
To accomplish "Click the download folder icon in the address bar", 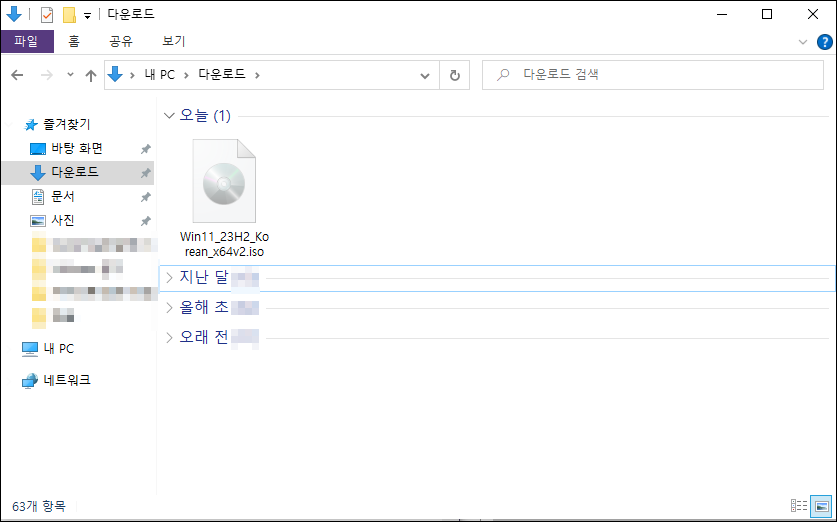I will coord(115,75).
